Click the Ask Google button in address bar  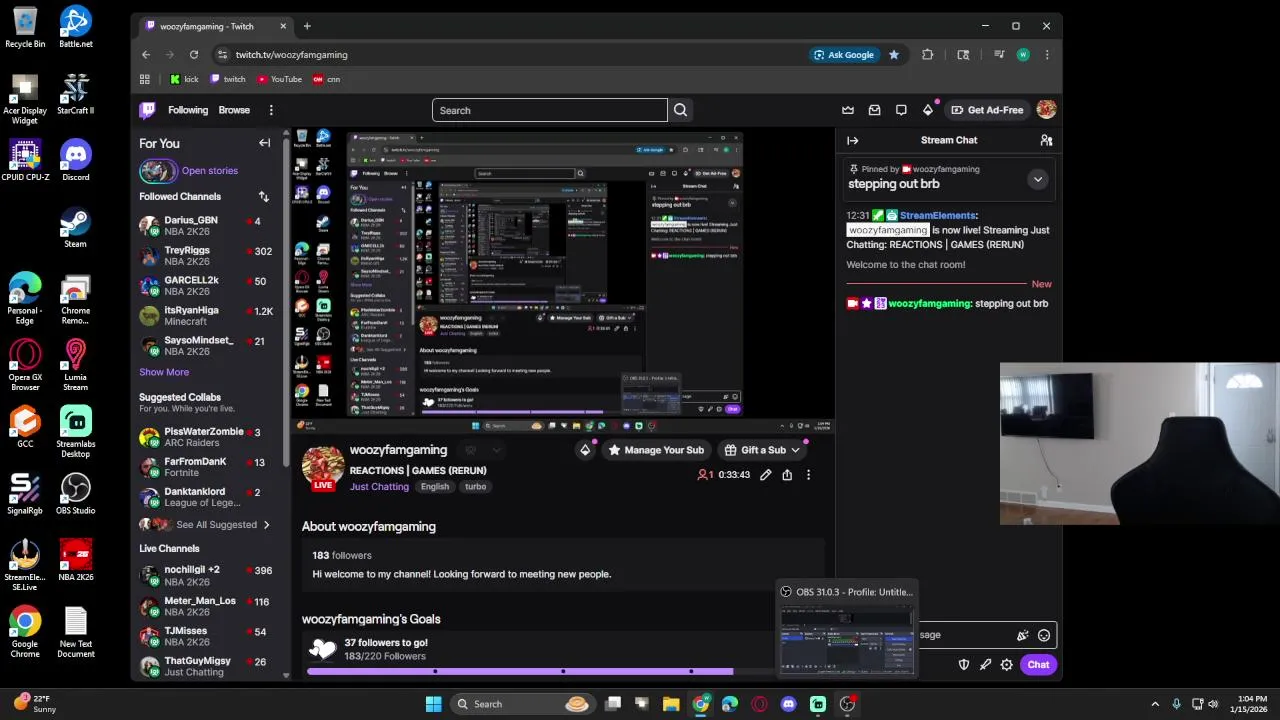[x=845, y=55]
